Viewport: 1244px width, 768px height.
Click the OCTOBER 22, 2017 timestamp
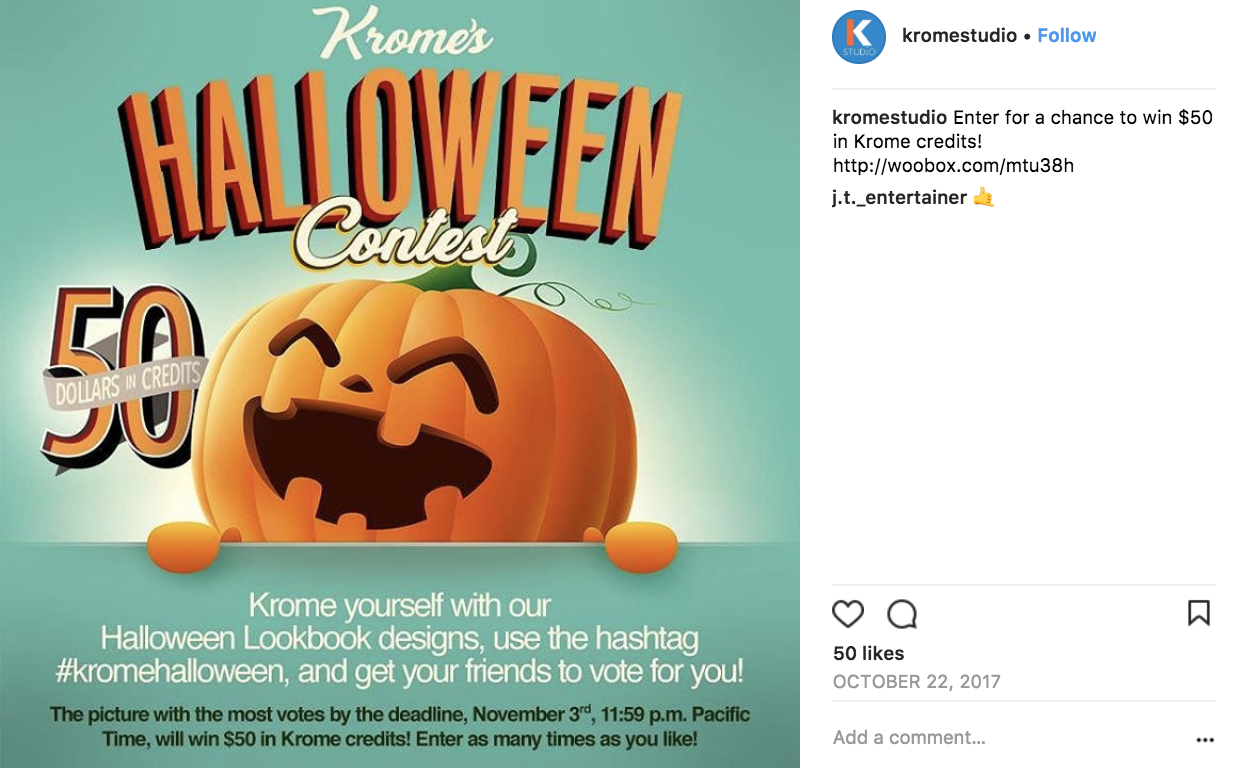click(x=916, y=682)
